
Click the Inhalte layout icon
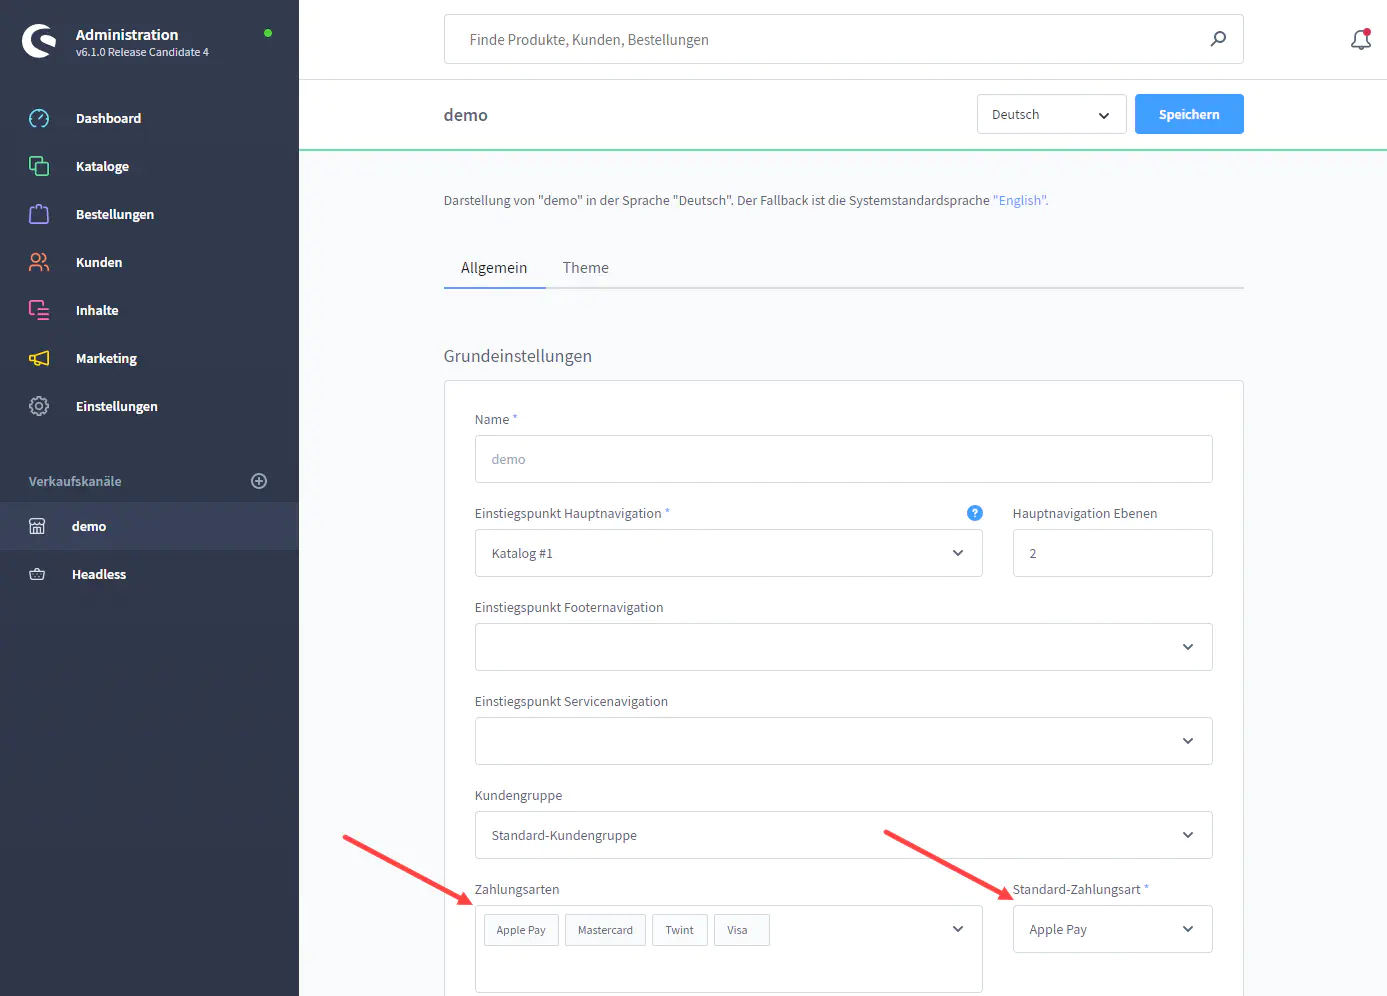39,310
